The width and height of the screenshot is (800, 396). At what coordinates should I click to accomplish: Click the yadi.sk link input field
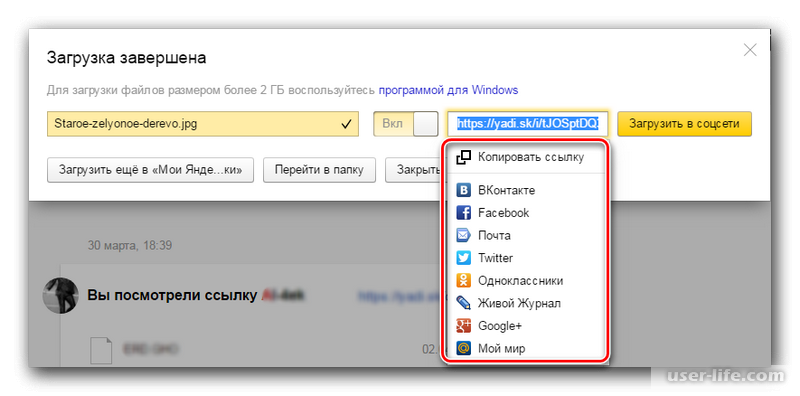[527, 124]
